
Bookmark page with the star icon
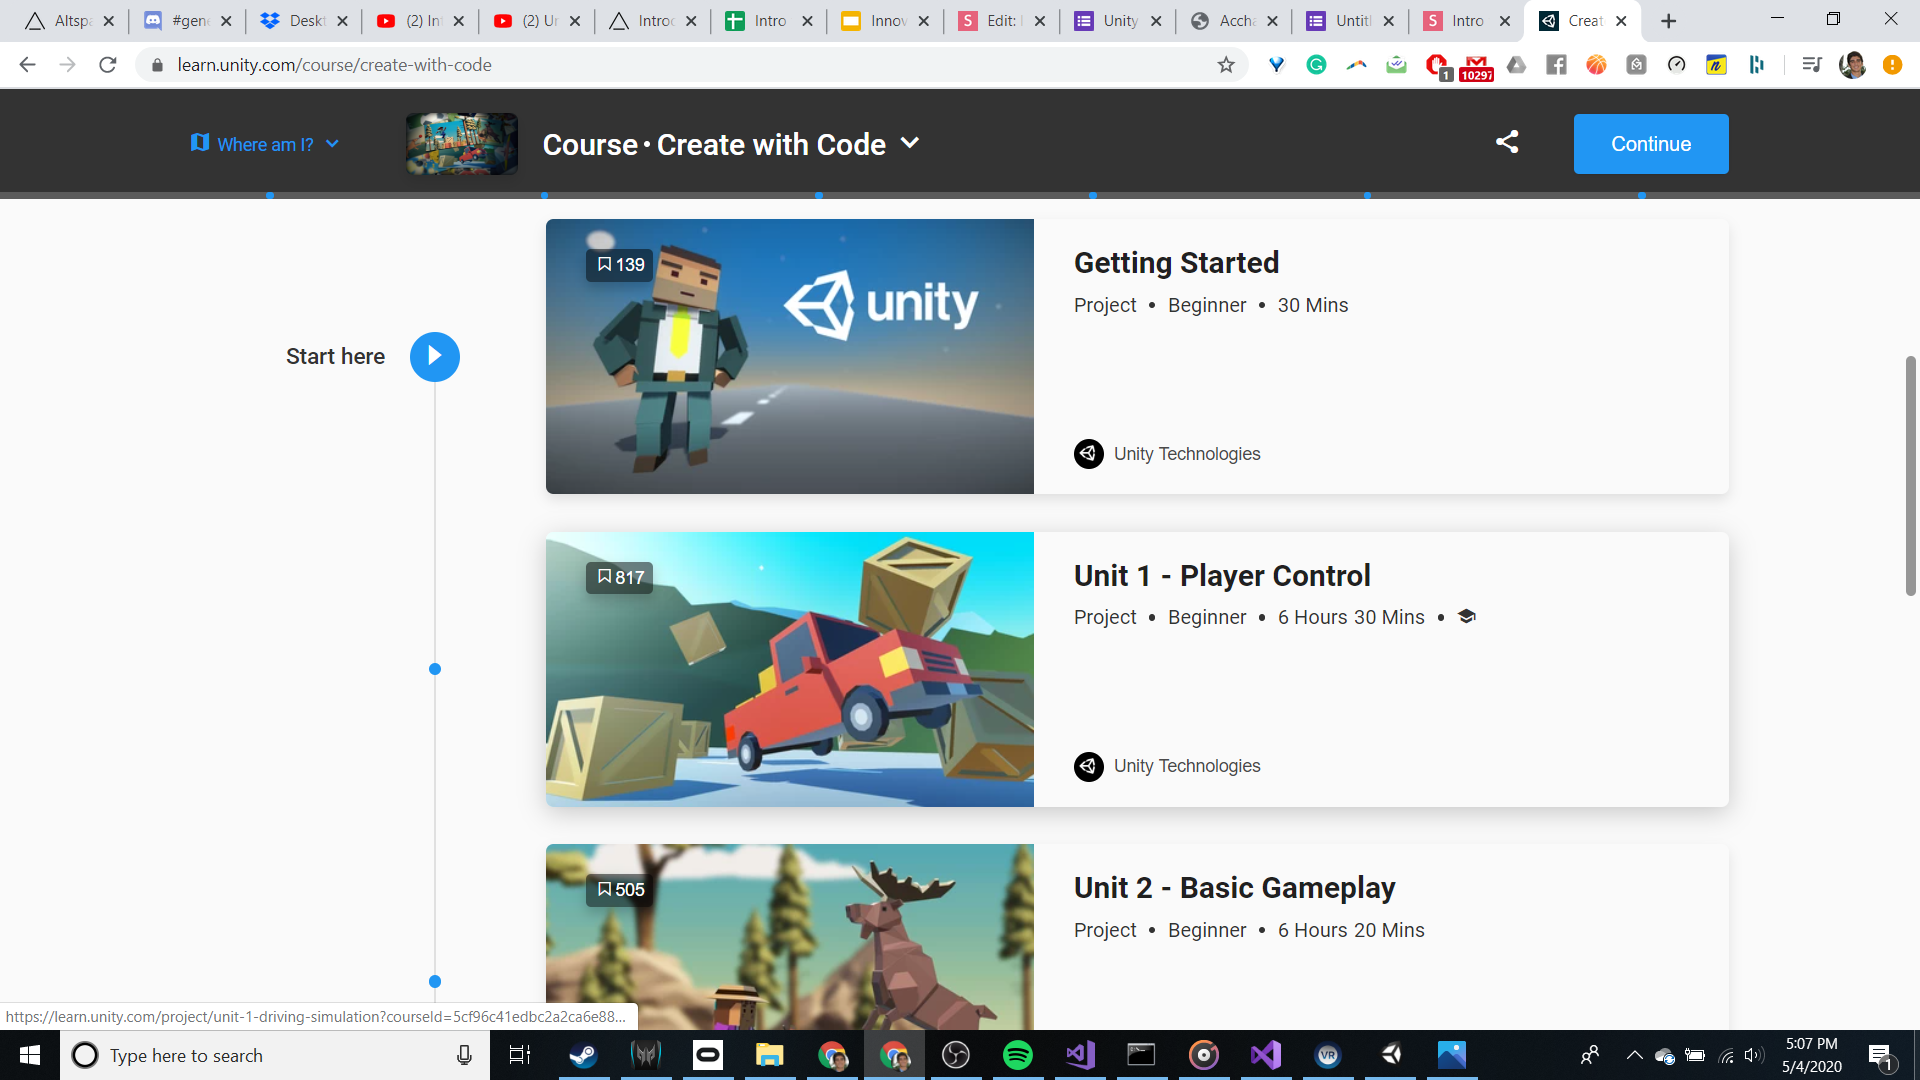tap(1226, 65)
